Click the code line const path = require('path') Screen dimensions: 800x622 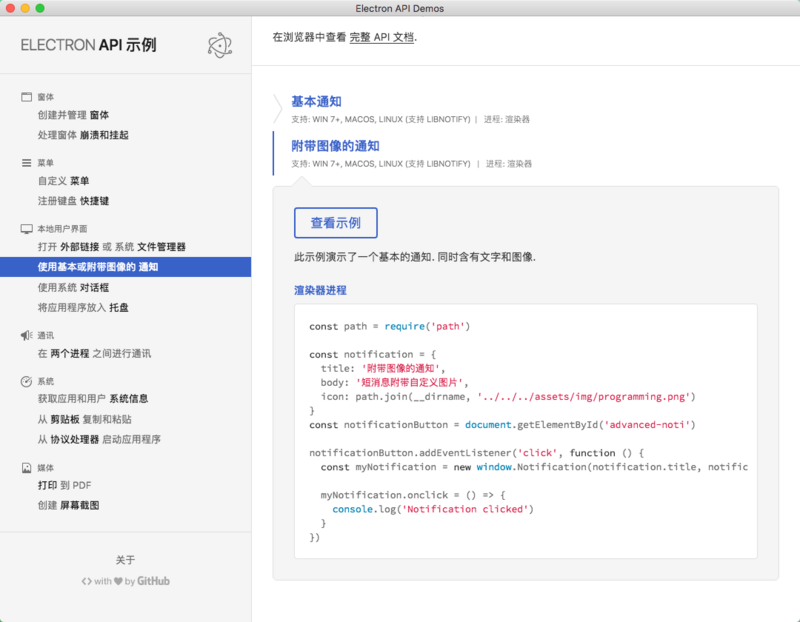390,327
